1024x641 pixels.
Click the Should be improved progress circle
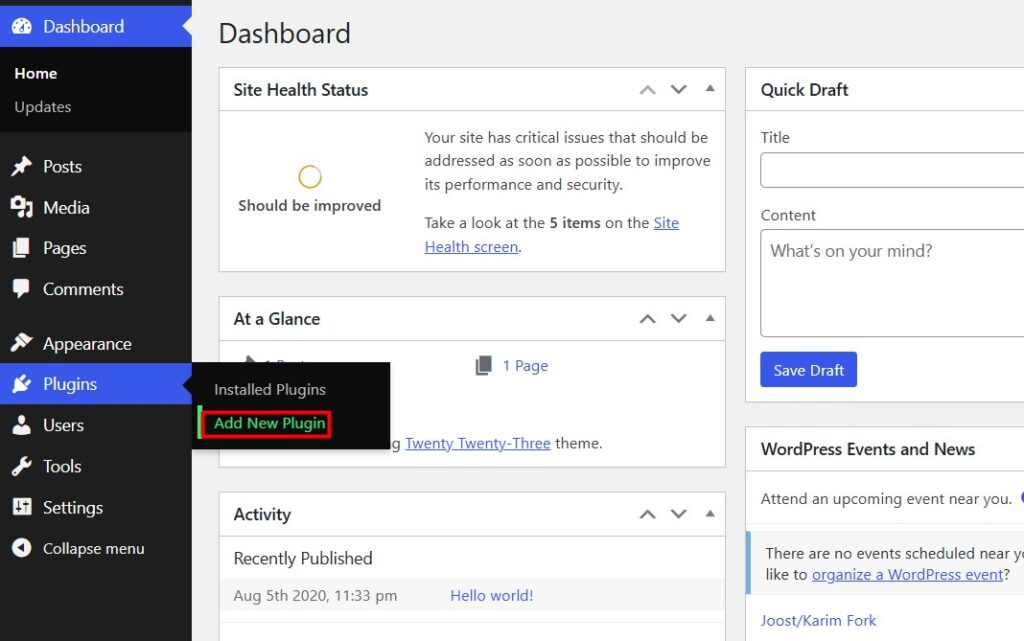coord(309,175)
